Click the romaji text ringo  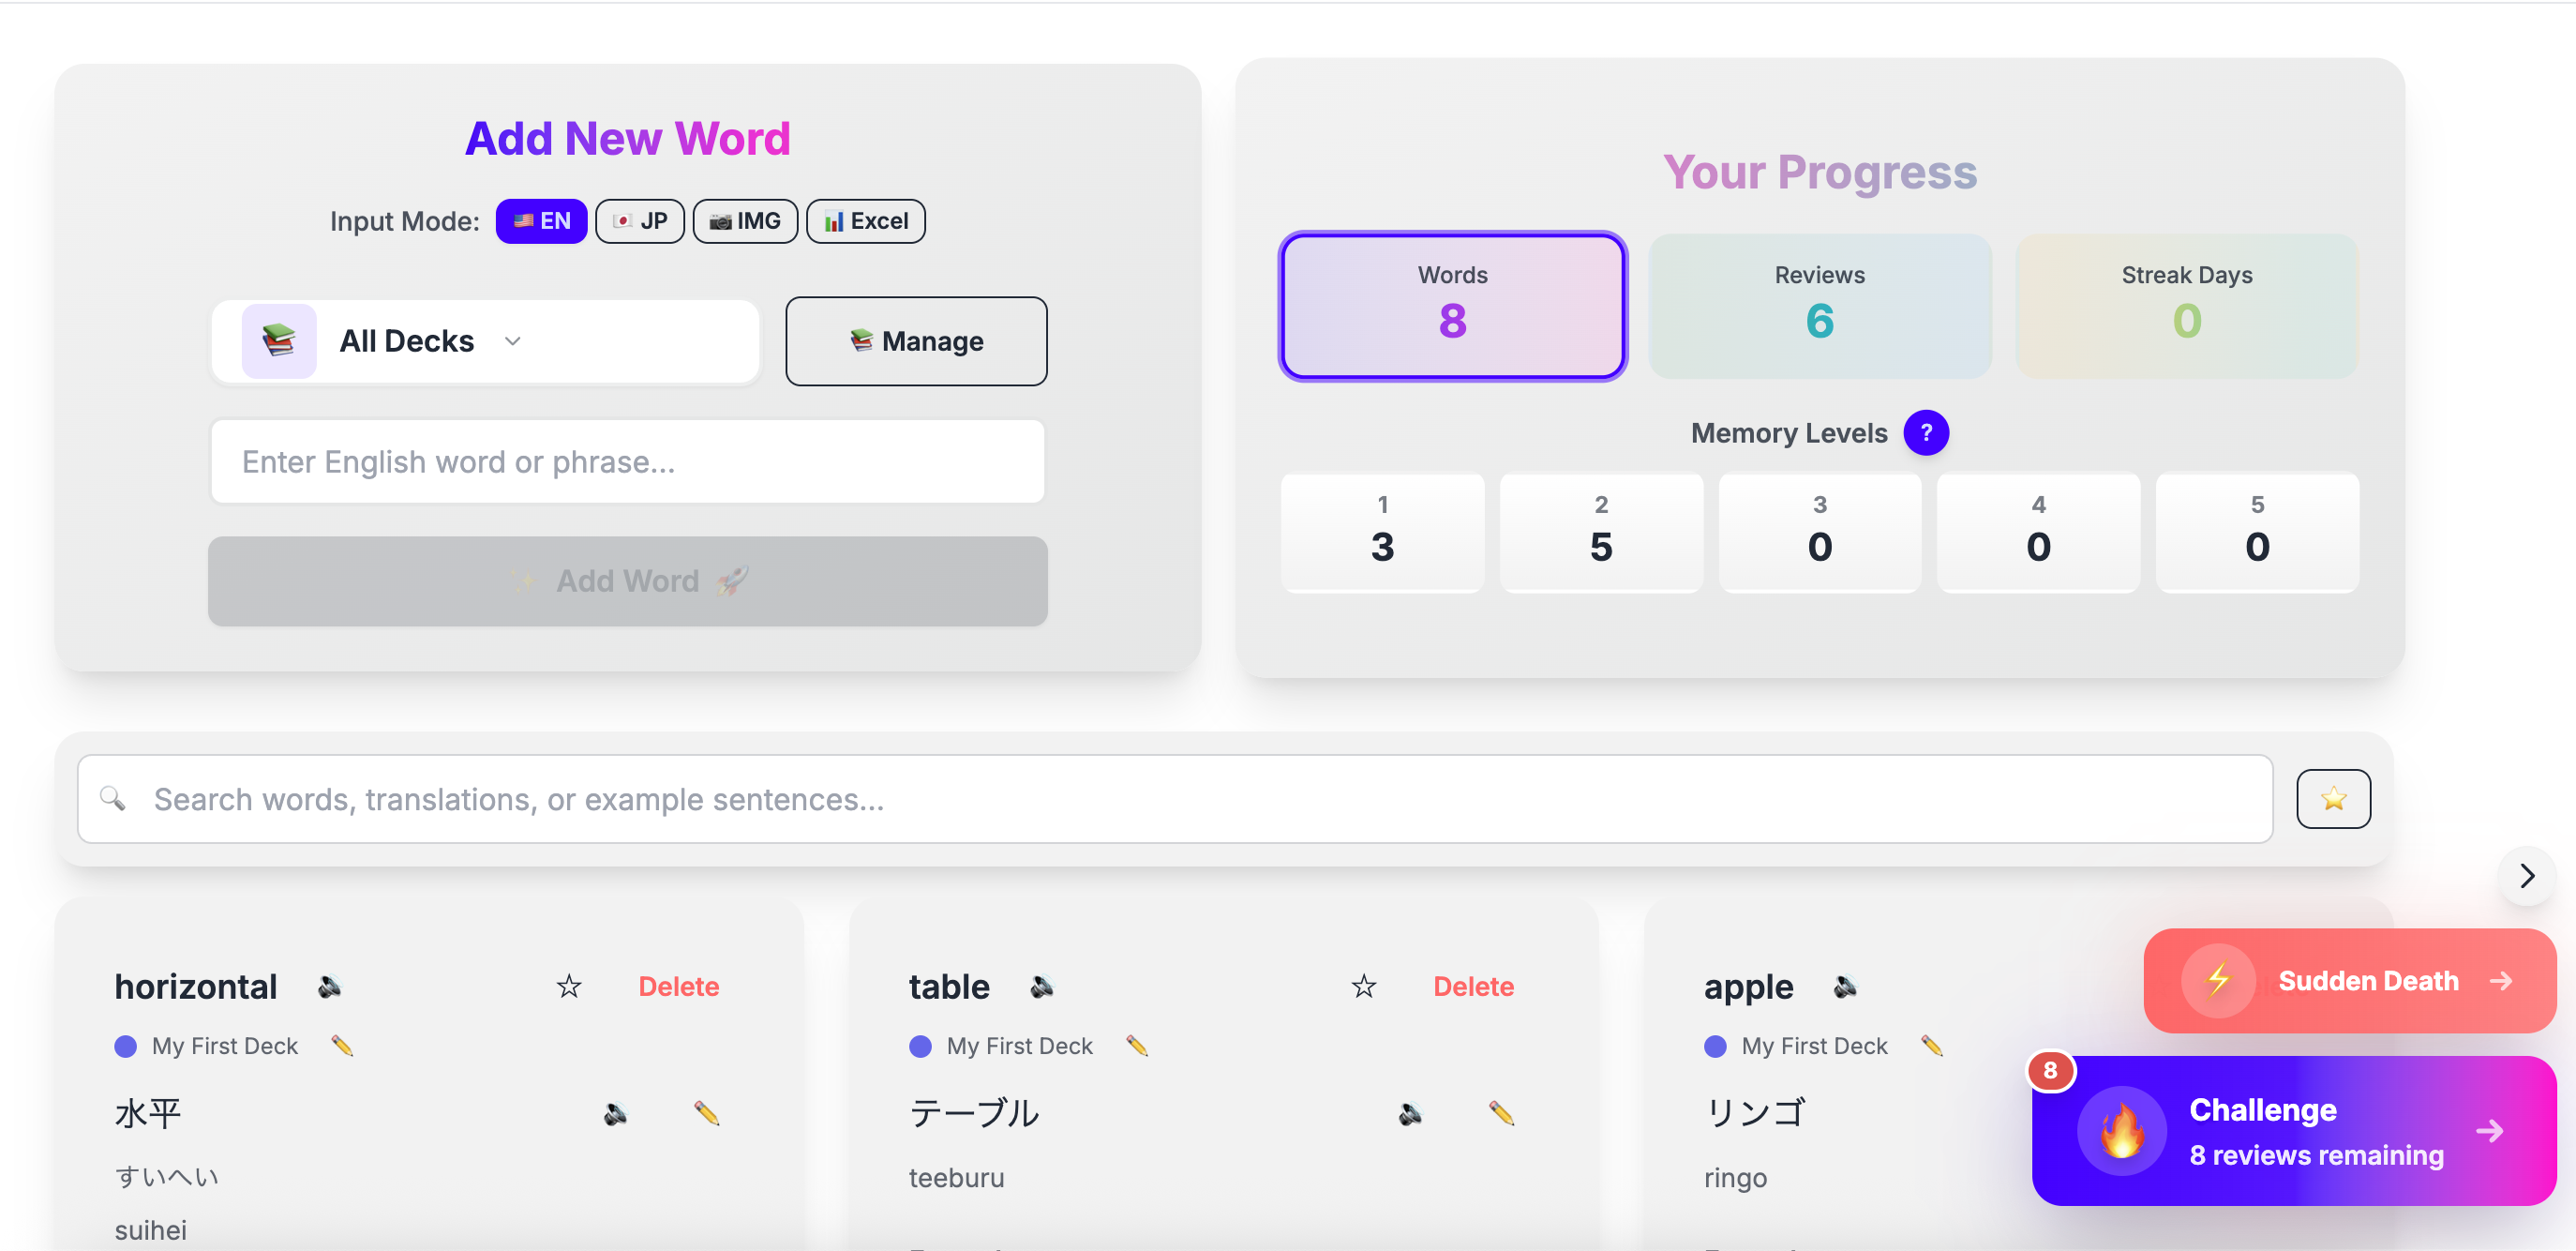[1735, 1178]
